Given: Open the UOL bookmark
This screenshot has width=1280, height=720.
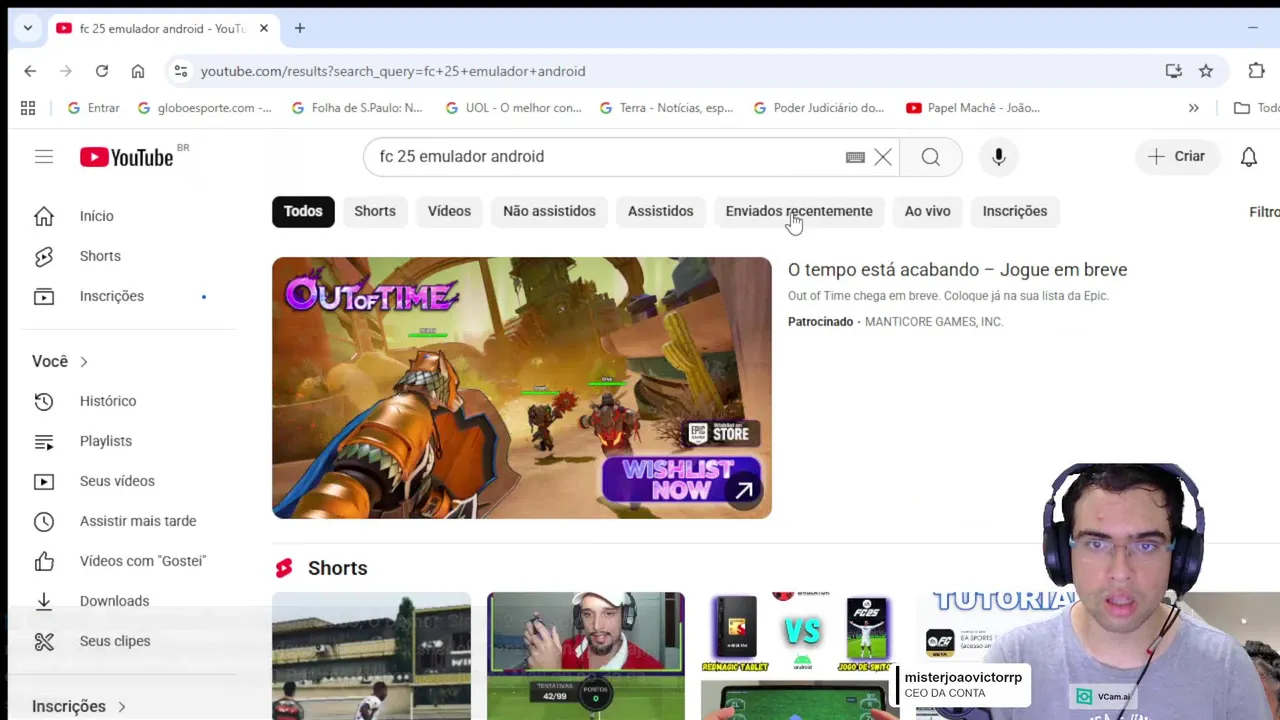Looking at the screenshot, I should click(513, 108).
